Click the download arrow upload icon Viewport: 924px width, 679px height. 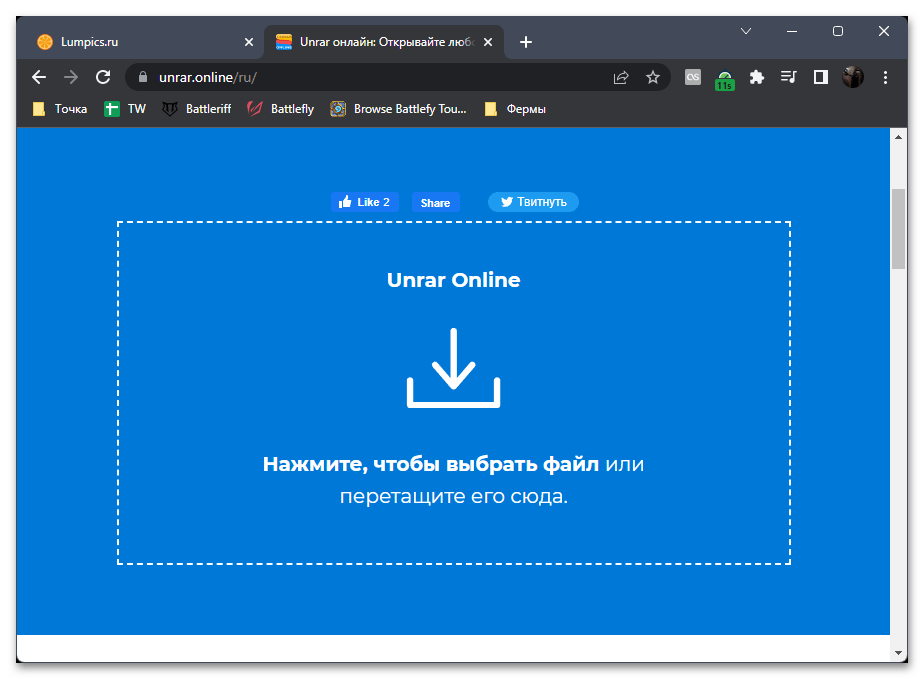click(453, 368)
